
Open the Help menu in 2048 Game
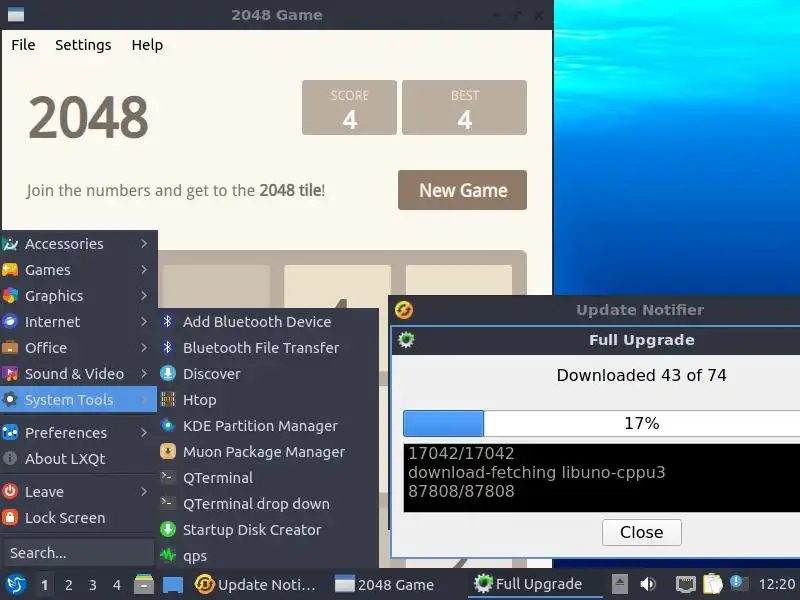click(147, 45)
